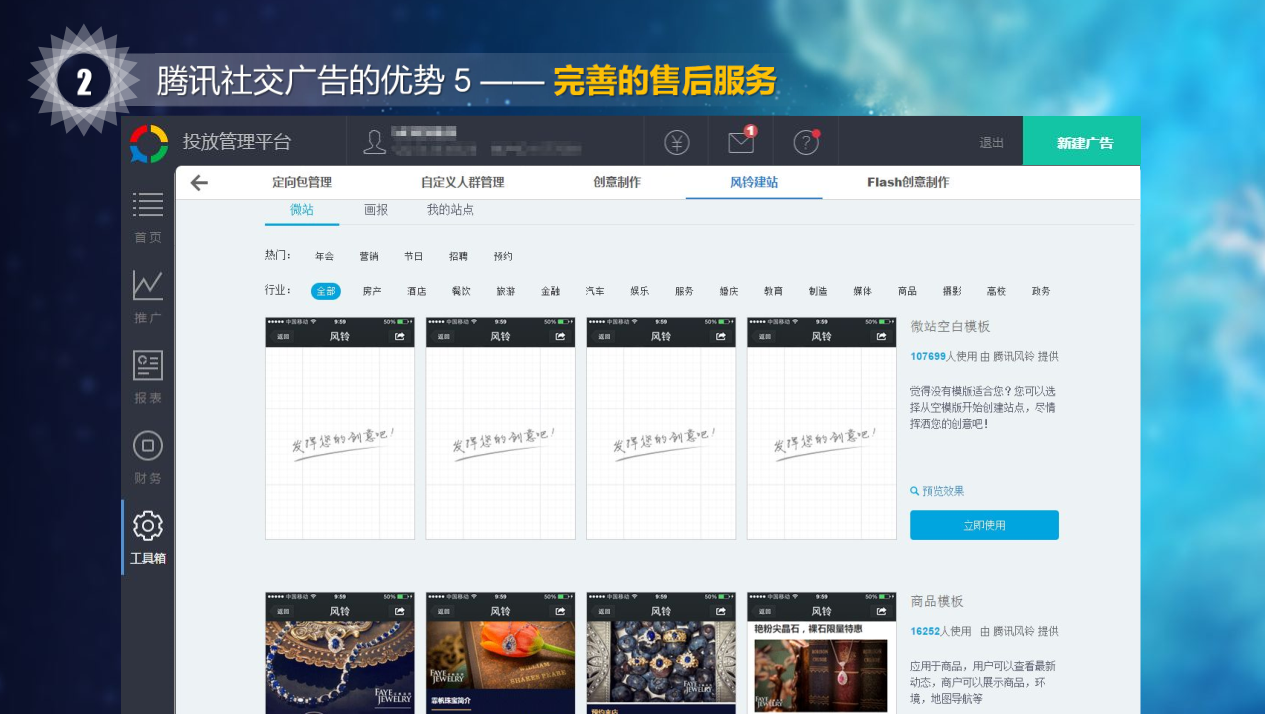Switch to 风铃建站 tab
This screenshot has height=714, width=1265.
click(x=754, y=182)
